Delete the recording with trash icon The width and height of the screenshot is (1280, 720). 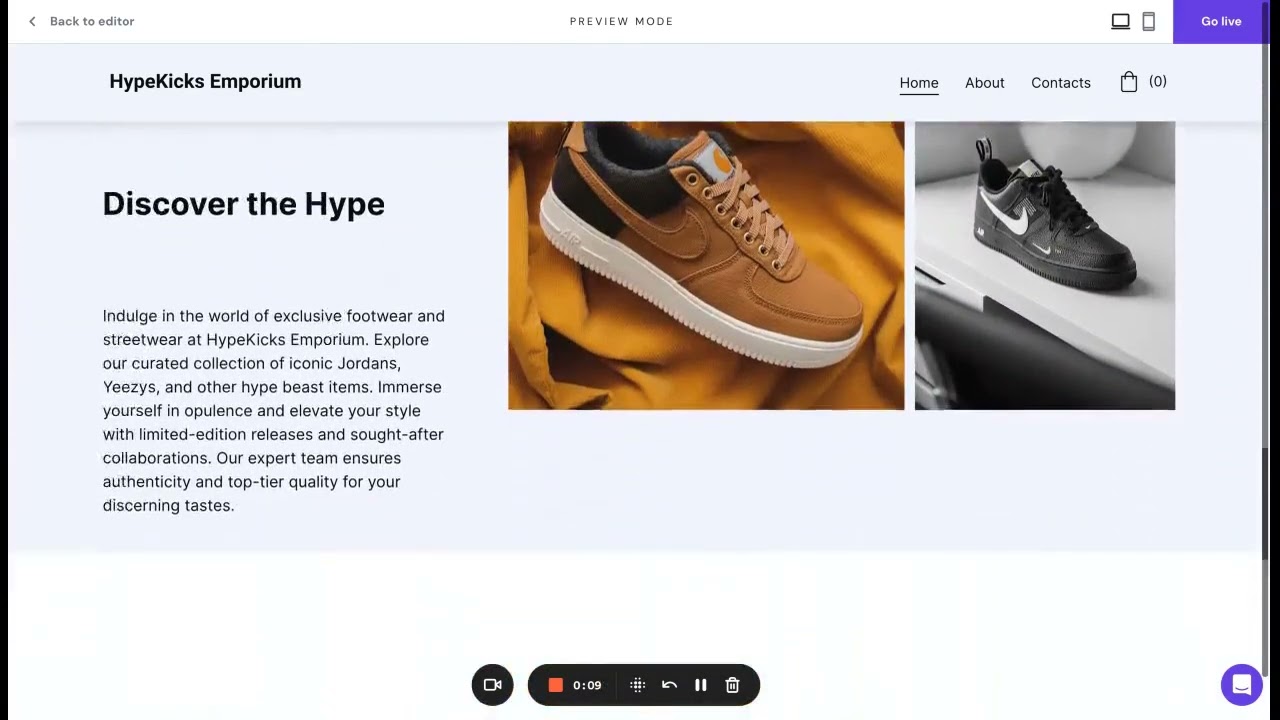tap(732, 685)
